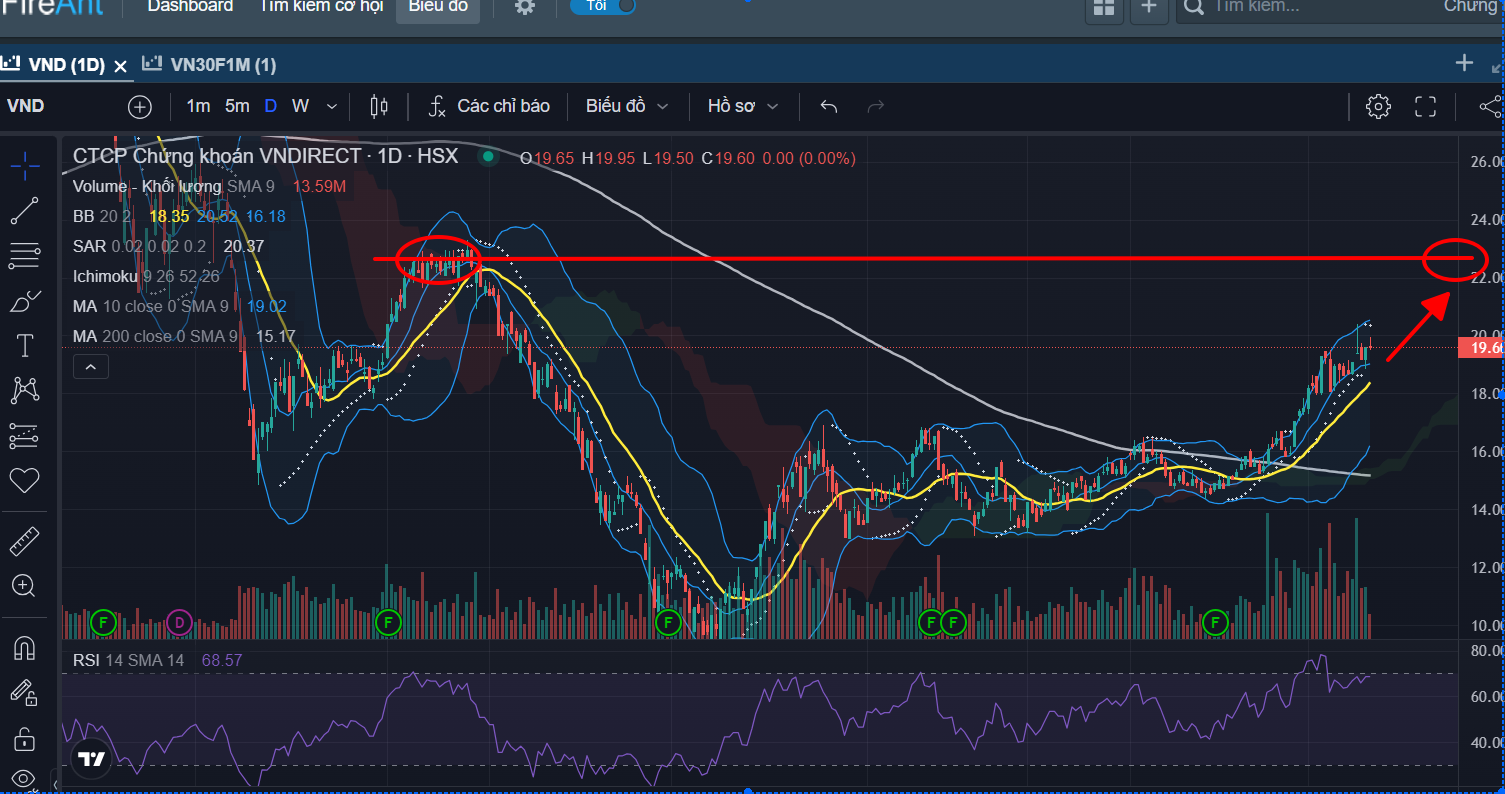Collapse the indicator legend list
This screenshot has height=794, width=1505.
pyautogui.click(x=90, y=367)
